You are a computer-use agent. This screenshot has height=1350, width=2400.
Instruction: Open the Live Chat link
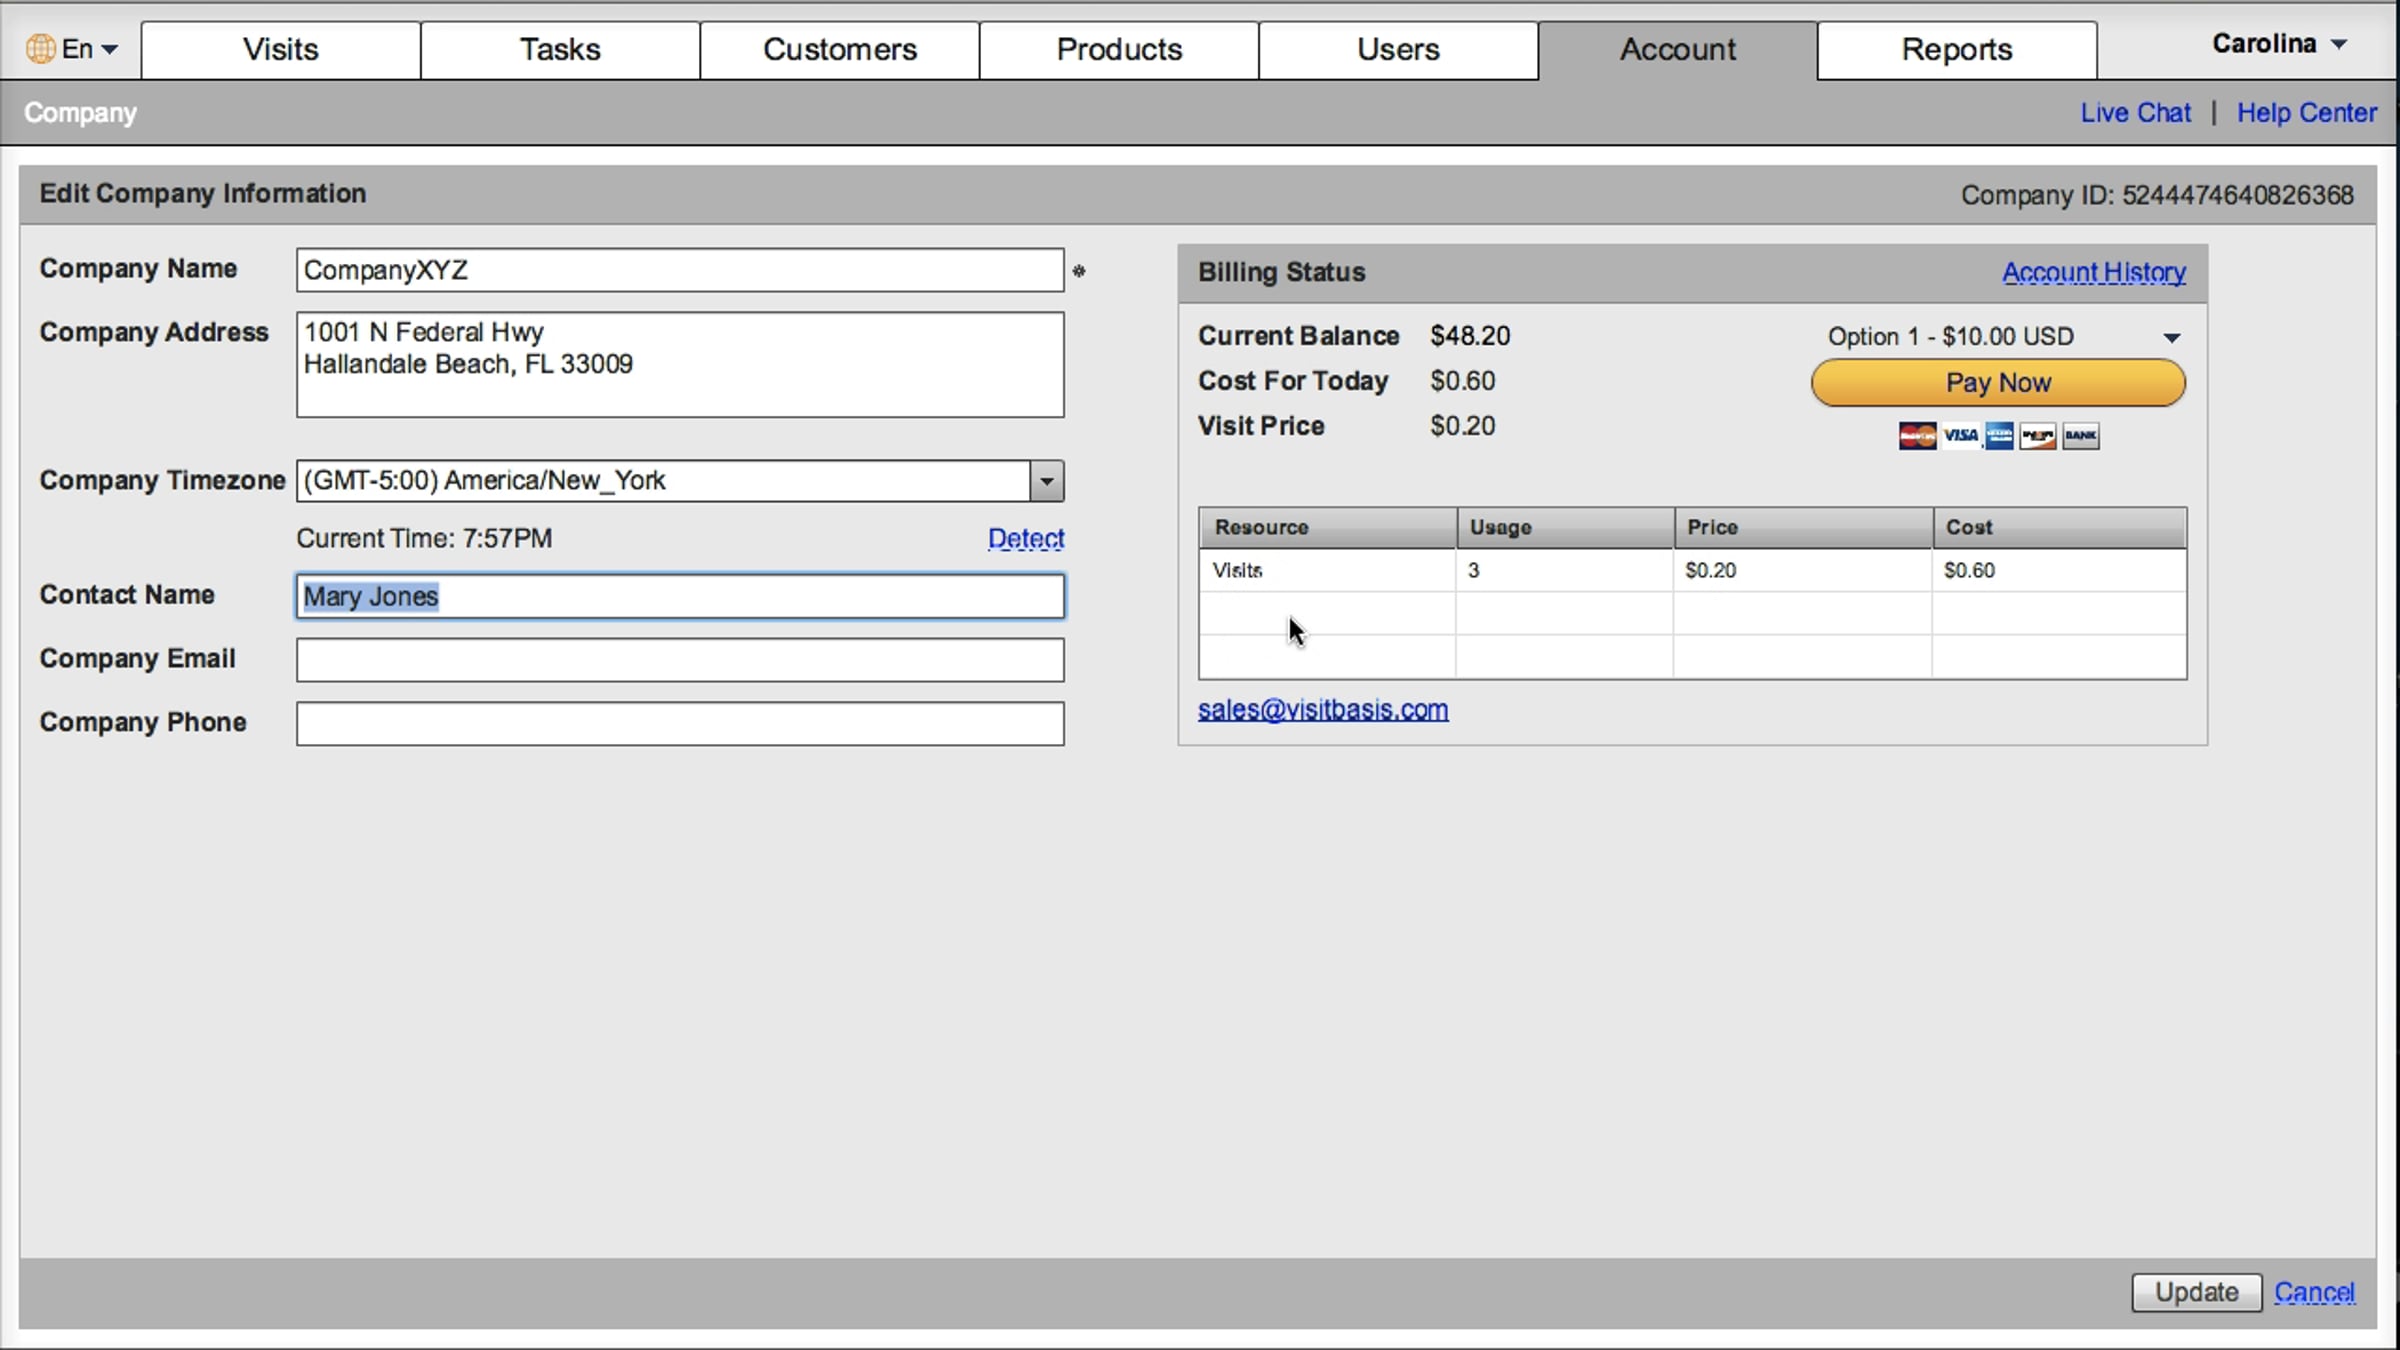(2135, 113)
